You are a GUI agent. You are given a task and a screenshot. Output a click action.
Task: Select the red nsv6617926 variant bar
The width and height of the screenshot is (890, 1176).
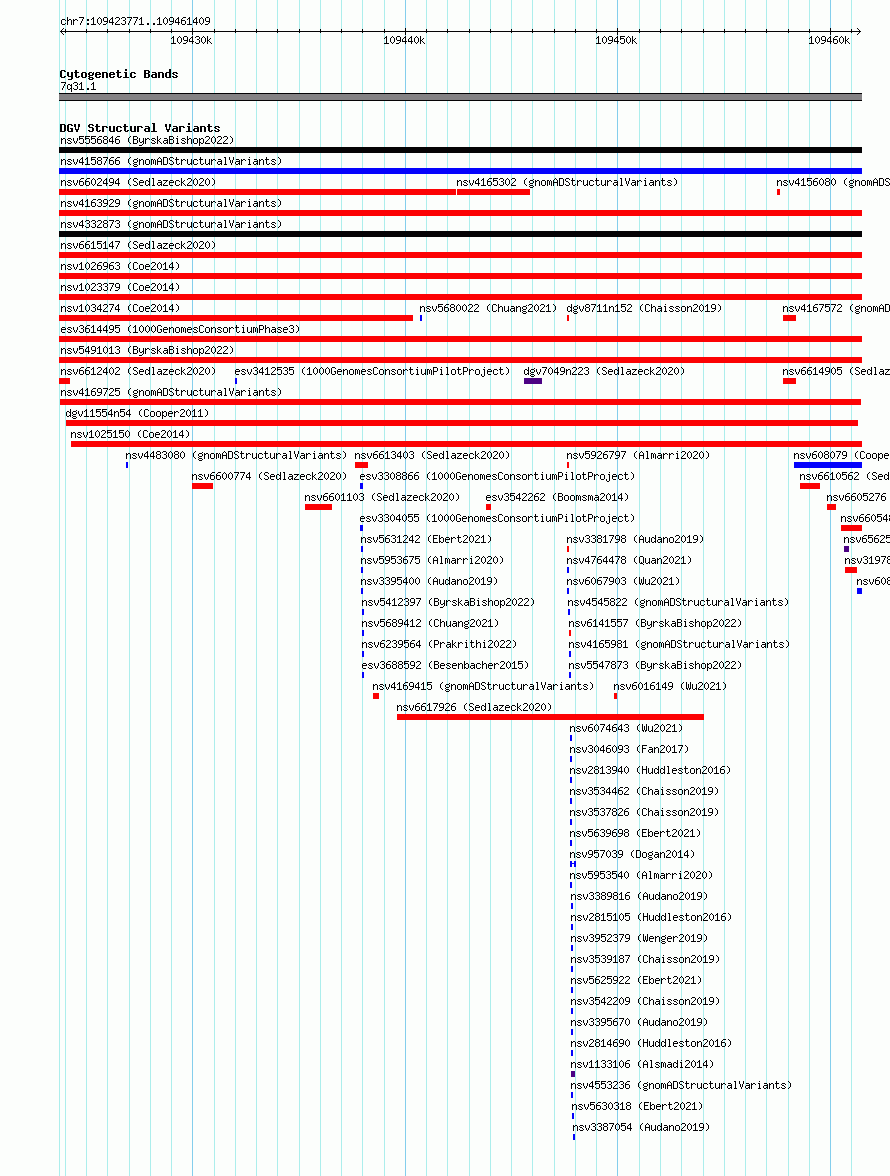550,717
